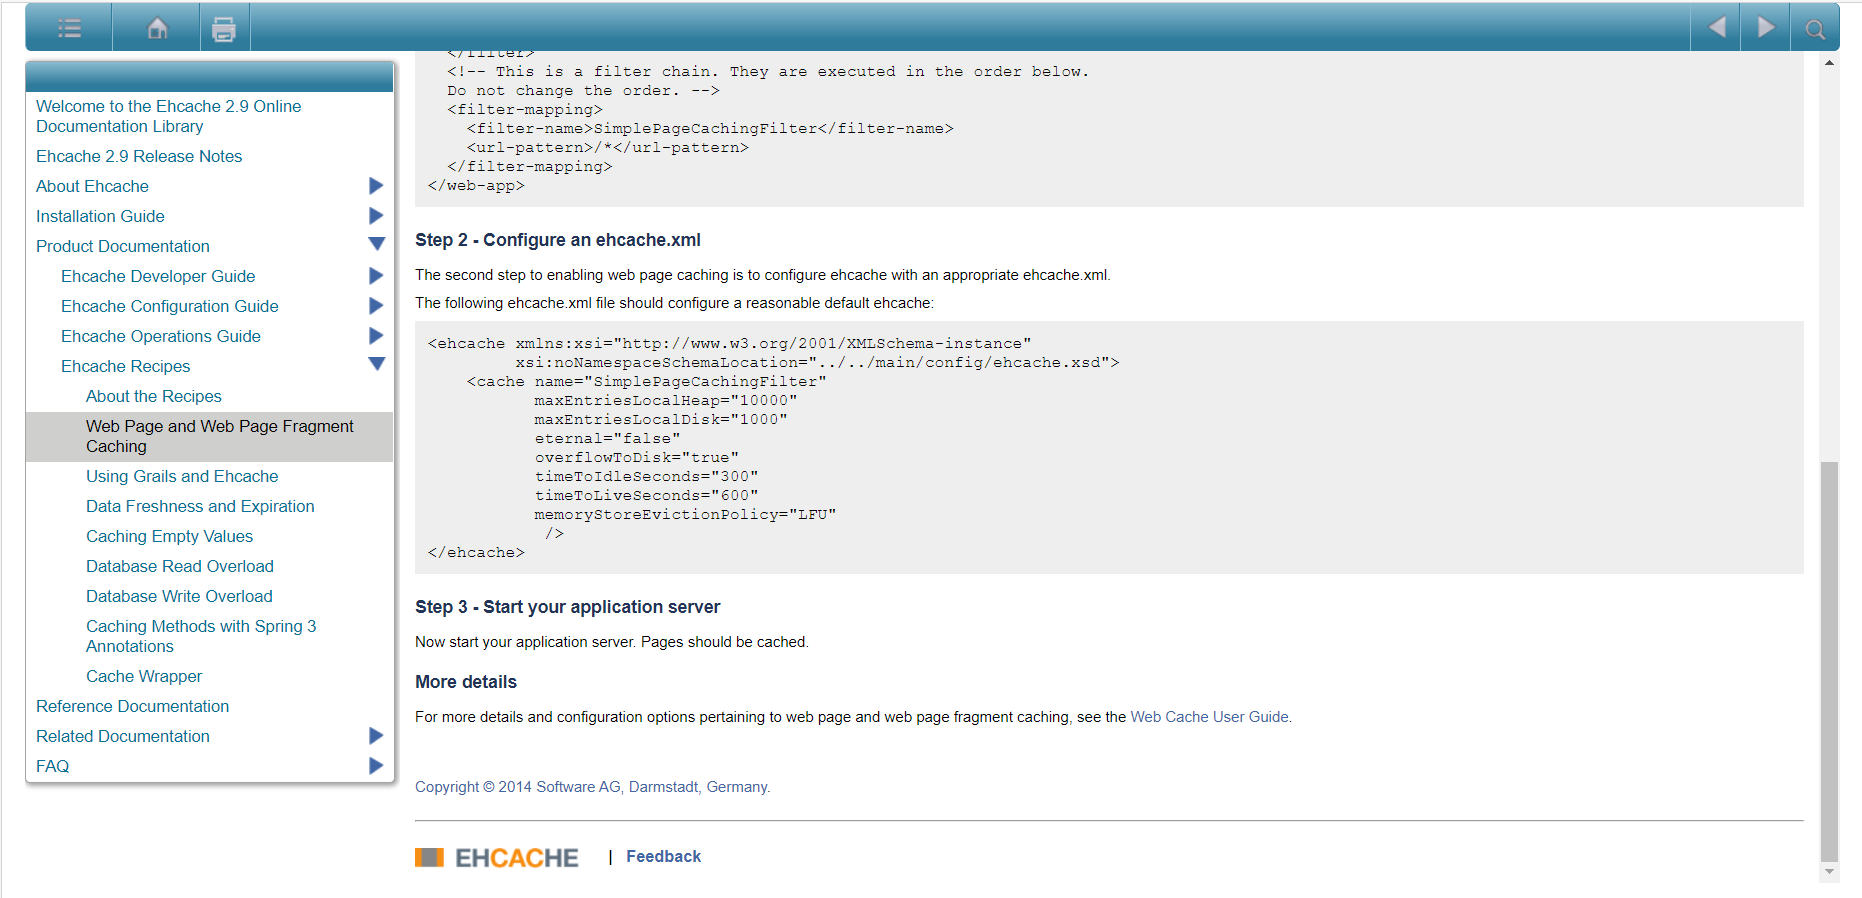Open Caching Methods with Spring 3 Annotations

pyautogui.click(x=201, y=636)
